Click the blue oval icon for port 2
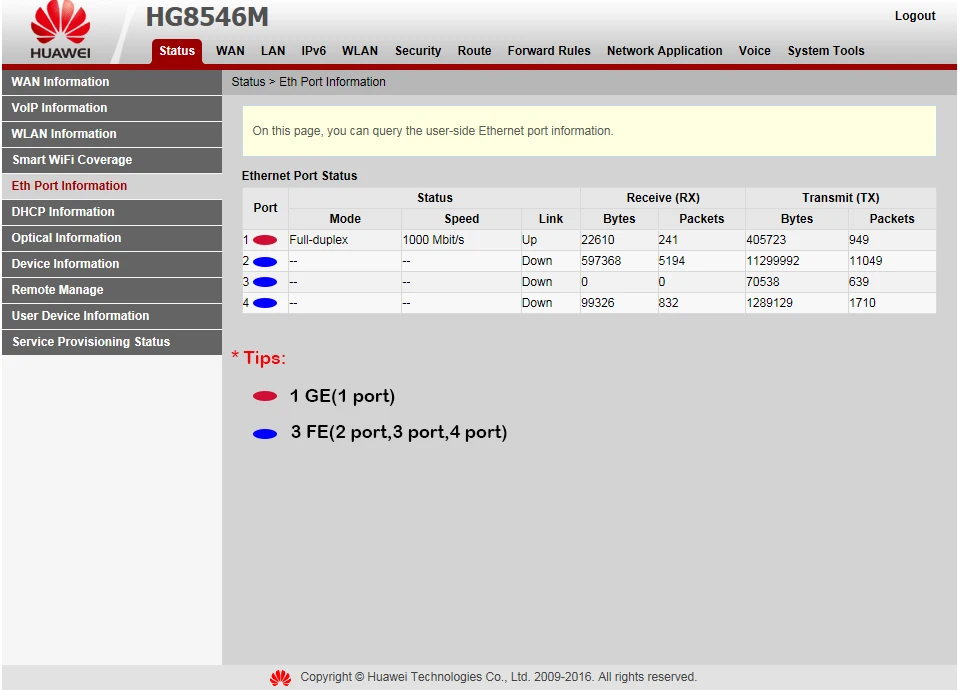Viewport: 959px width, 690px height. pyautogui.click(x=265, y=262)
